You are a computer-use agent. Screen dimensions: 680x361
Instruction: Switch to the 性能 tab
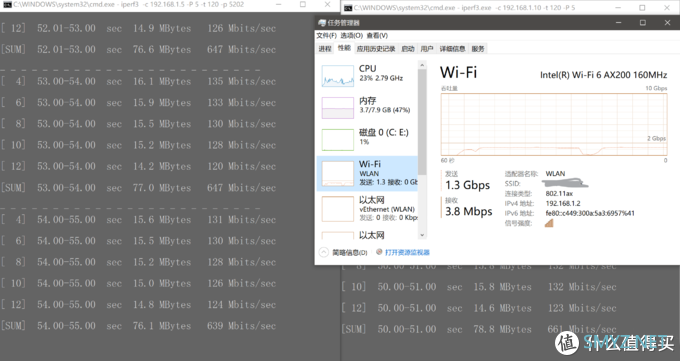(x=344, y=48)
